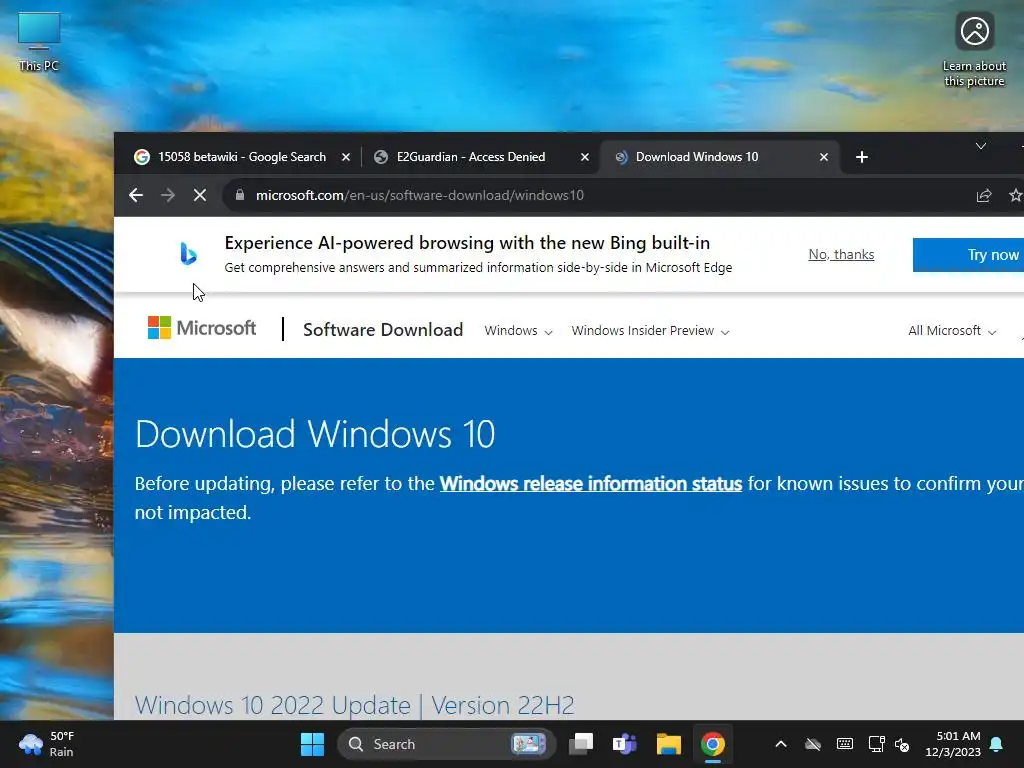Click the padlock site info icon
The width and height of the screenshot is (1024, 768).
[x=240, y=195]
